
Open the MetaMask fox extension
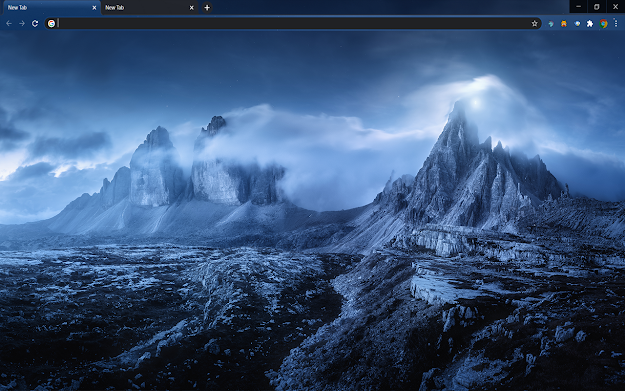(564, 24)
